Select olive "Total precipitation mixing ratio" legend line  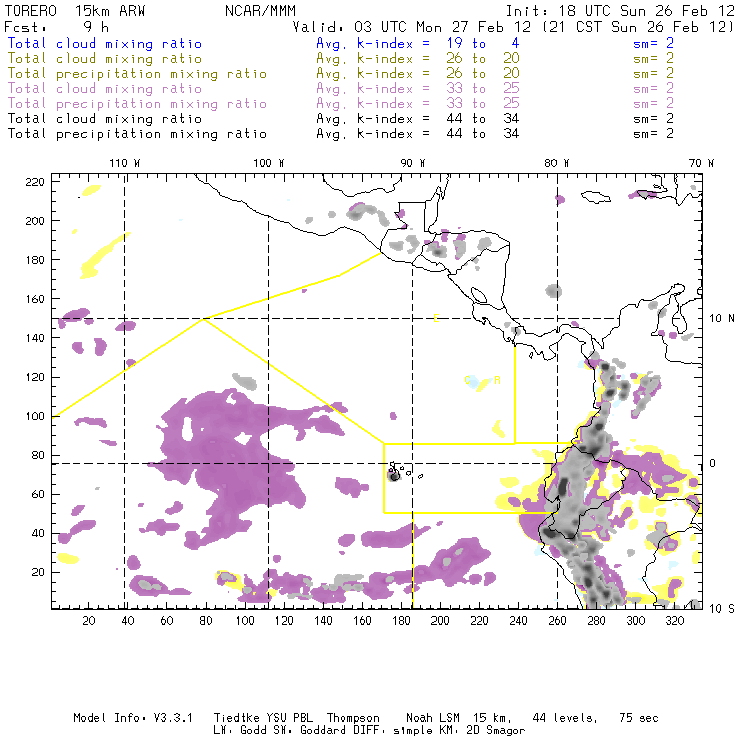(x=137, y=74)
